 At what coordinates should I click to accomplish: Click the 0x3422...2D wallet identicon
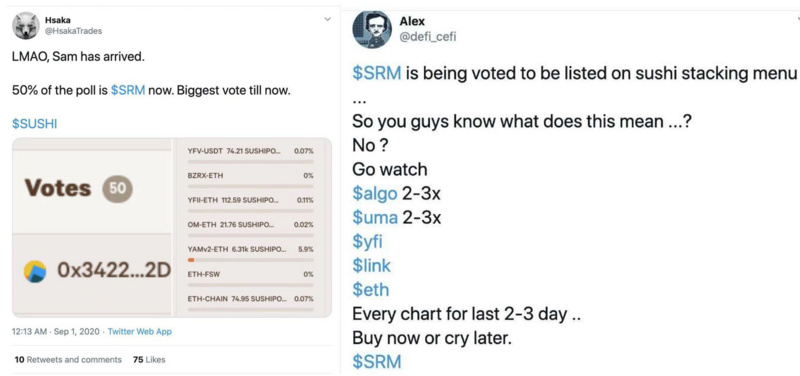[x=35, y=271]
